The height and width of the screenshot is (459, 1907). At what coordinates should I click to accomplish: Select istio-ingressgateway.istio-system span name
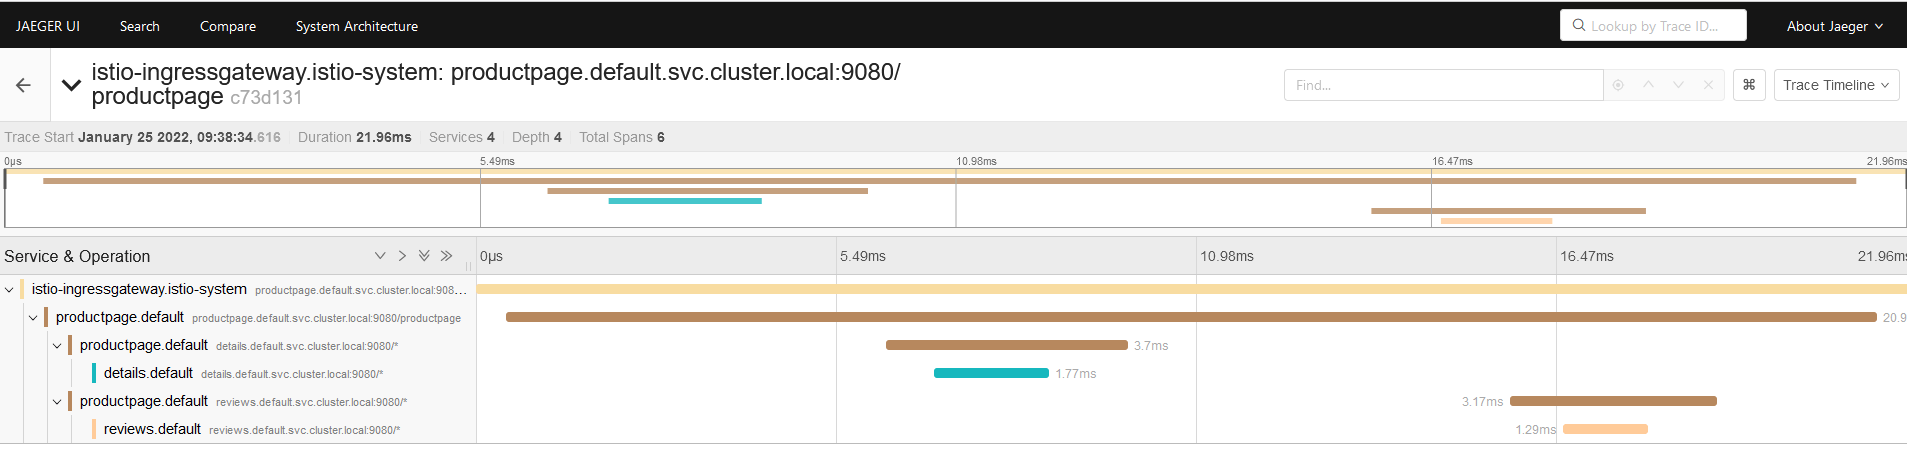click(x=139, y=289)
